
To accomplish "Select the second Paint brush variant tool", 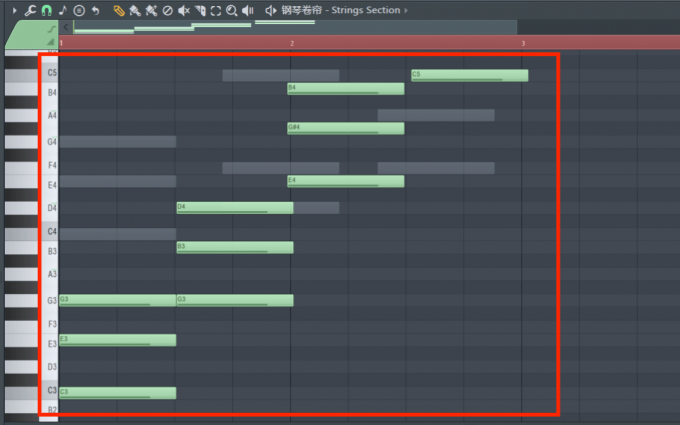I will click(151, 10).
